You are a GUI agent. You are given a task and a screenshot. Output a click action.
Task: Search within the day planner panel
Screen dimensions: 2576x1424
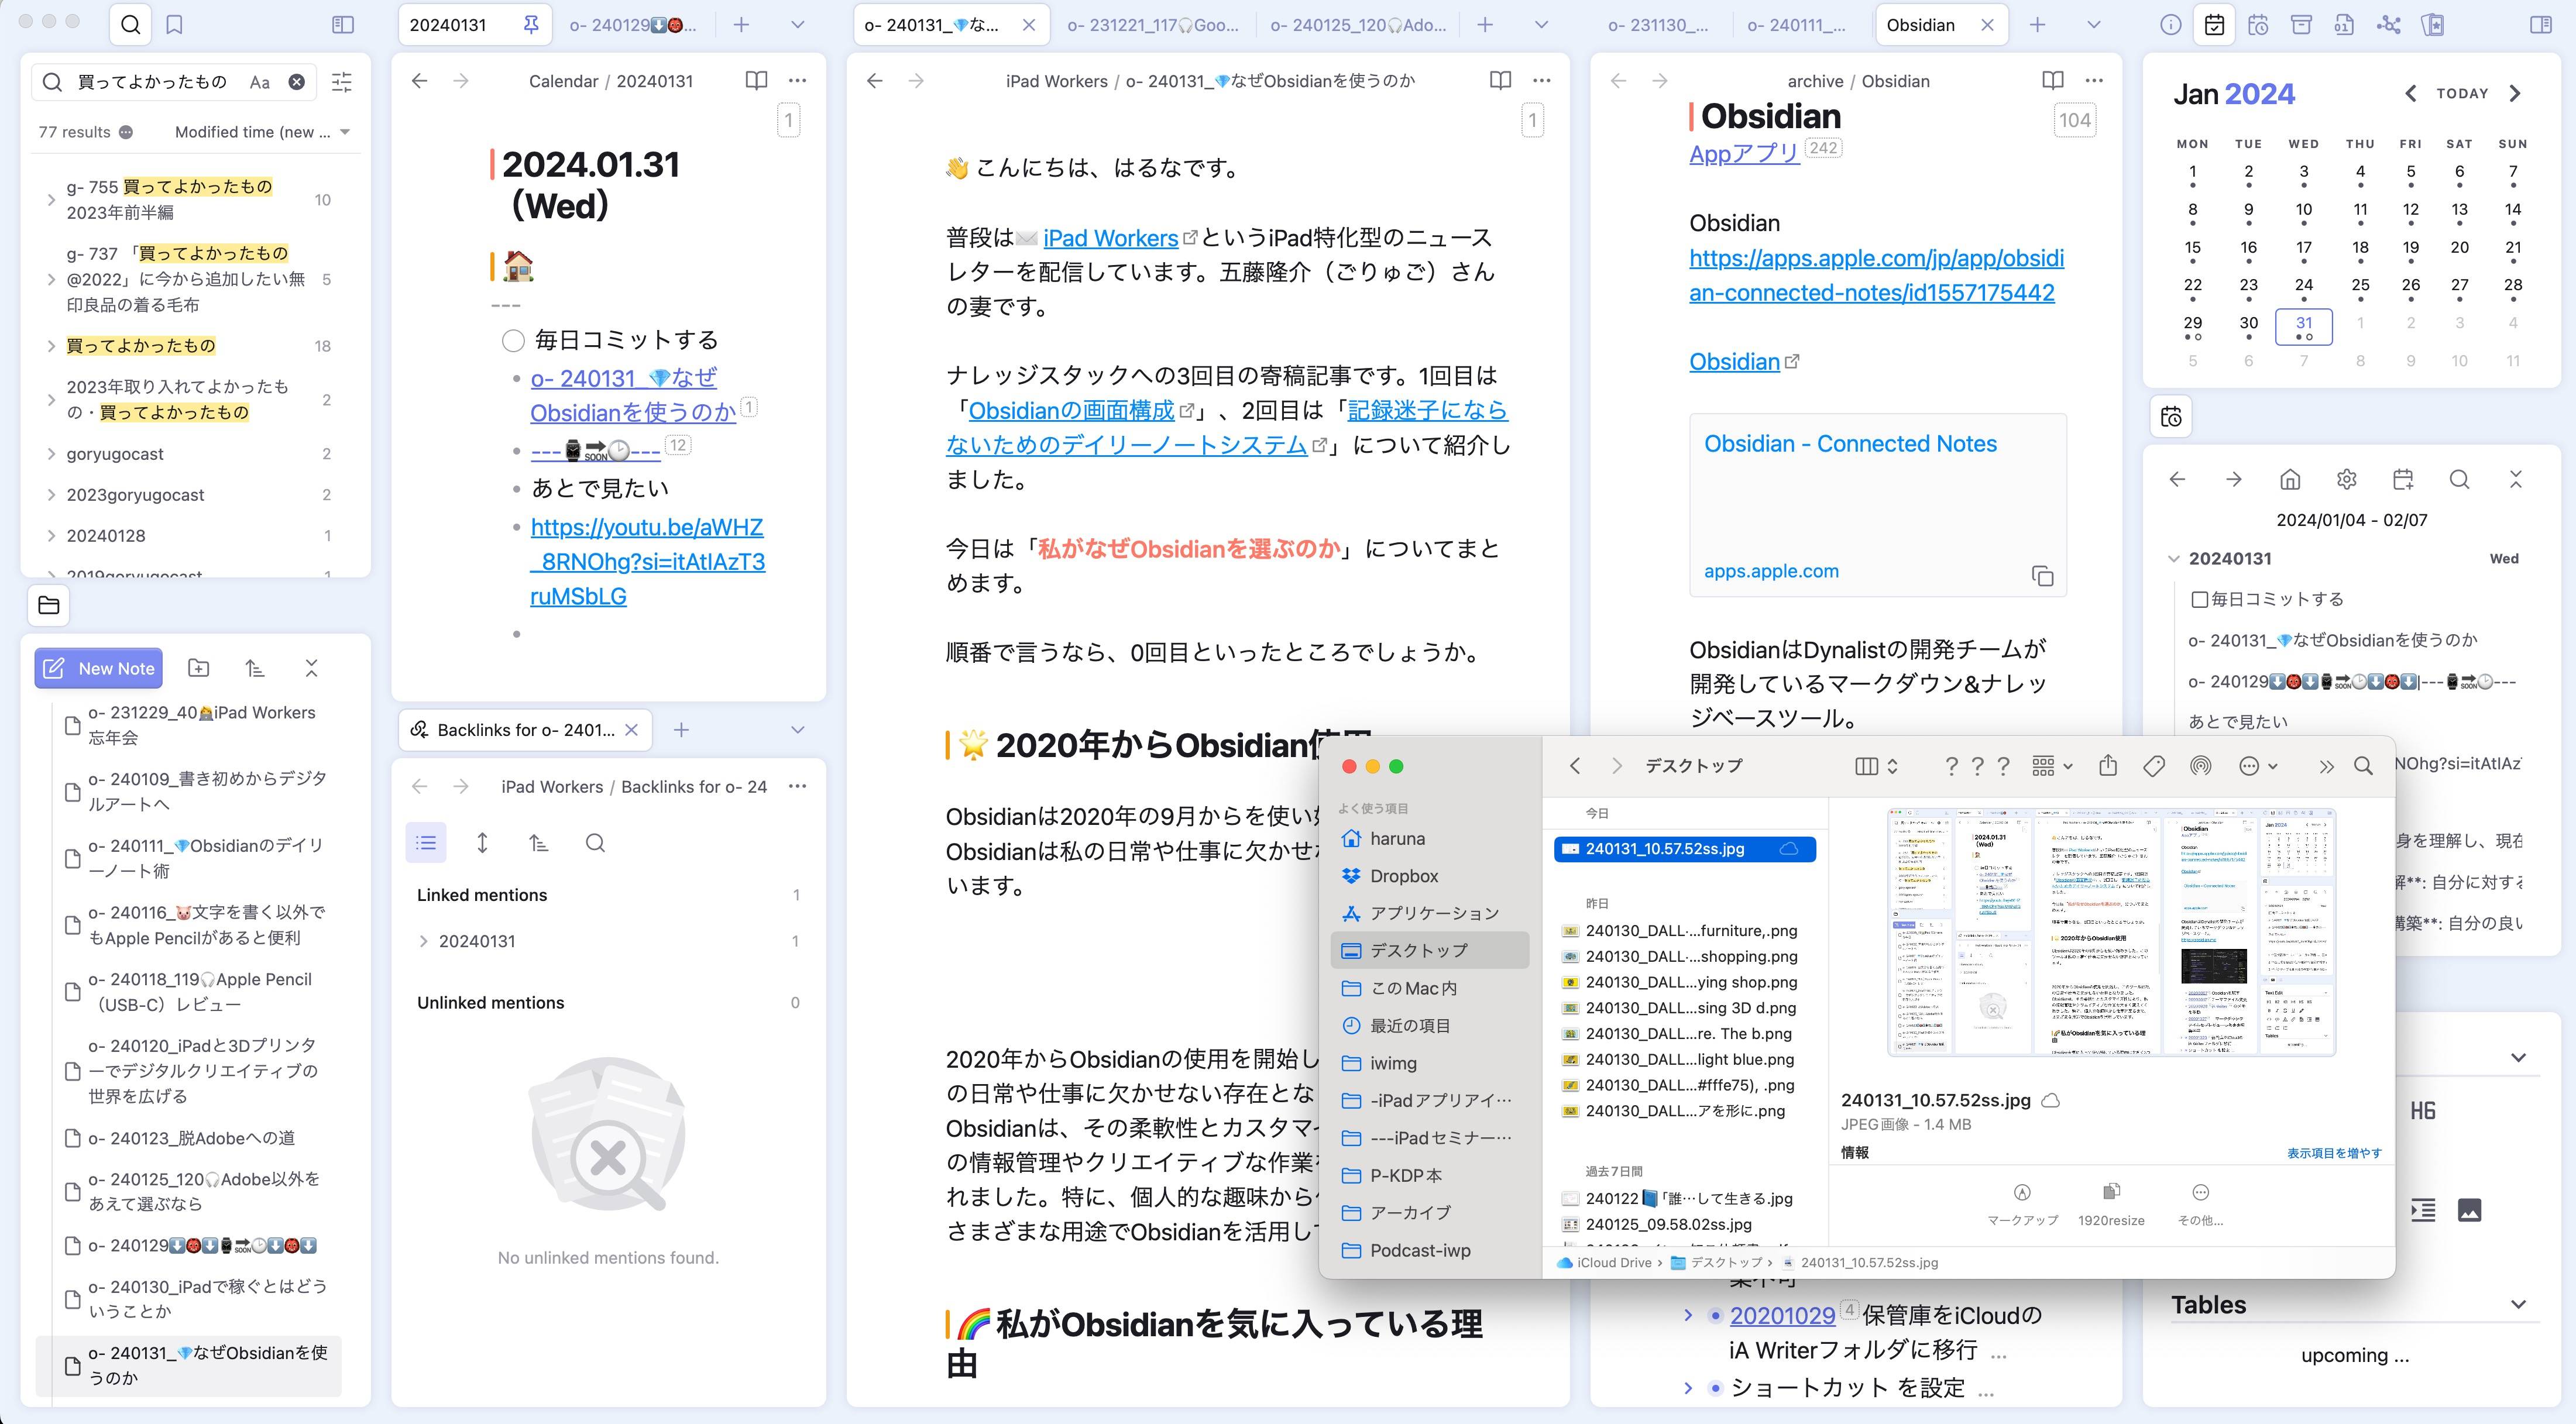[2459, 479]
